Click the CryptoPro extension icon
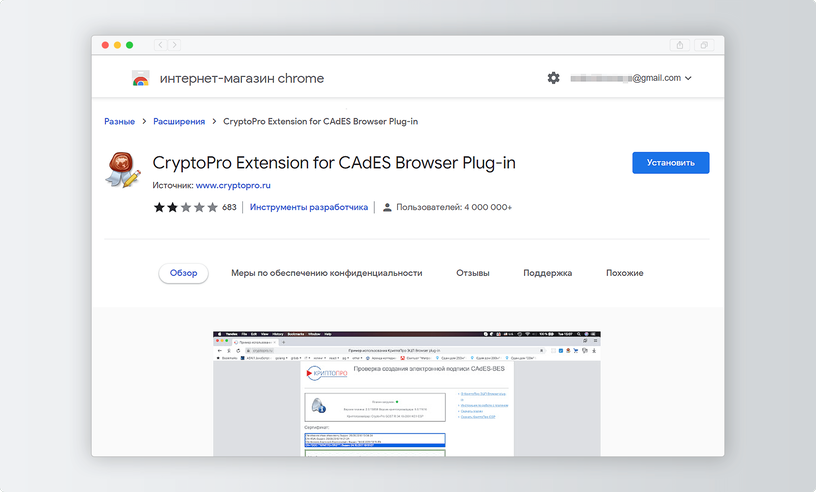The height and width of the screenshot is (492, 816). (x=123, y=170)
